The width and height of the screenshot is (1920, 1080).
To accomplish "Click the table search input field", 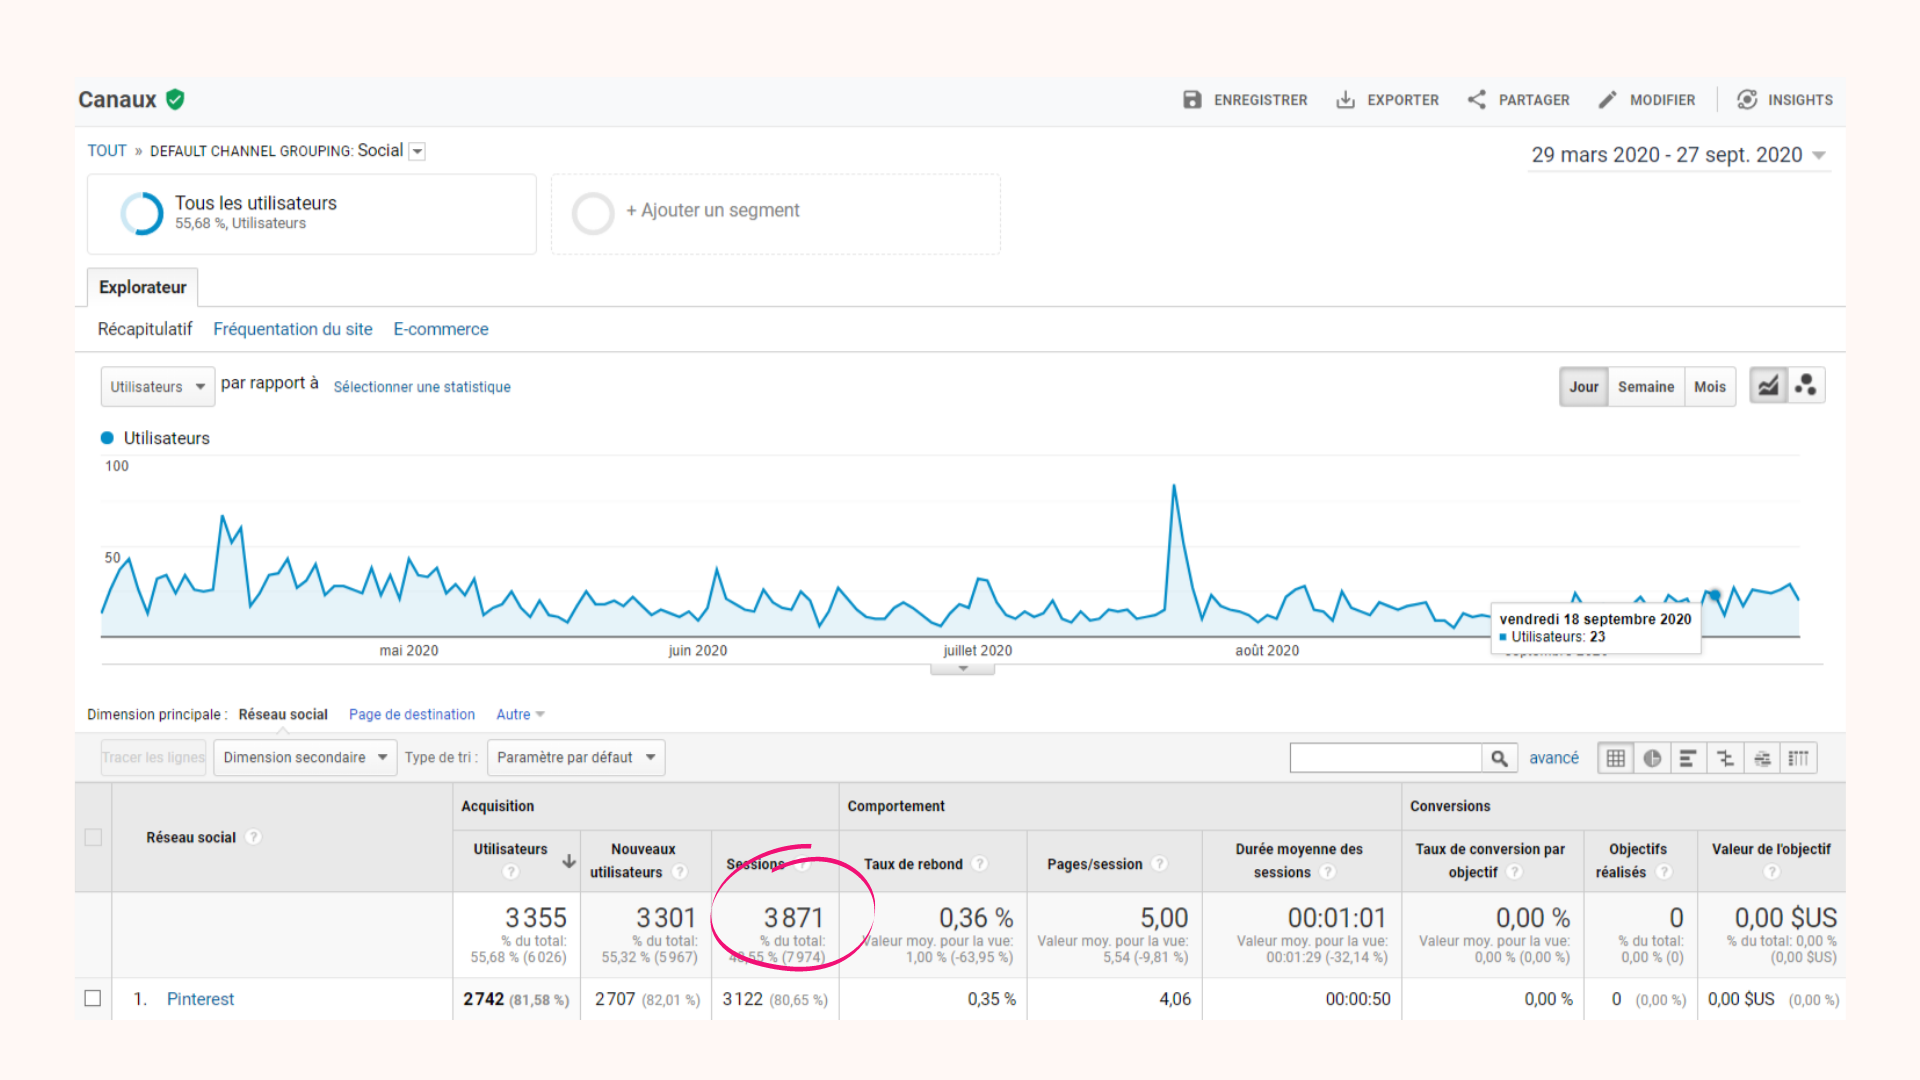I will [1385, 758].
